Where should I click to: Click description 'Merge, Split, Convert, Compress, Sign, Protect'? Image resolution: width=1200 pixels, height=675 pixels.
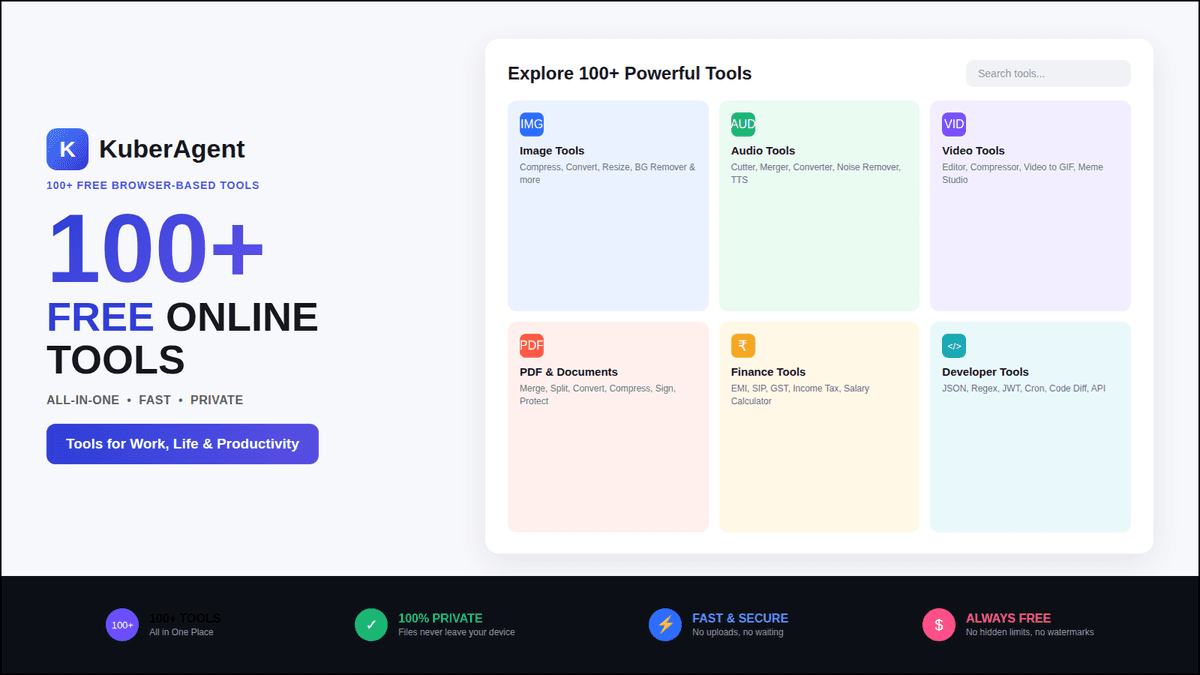598,395
